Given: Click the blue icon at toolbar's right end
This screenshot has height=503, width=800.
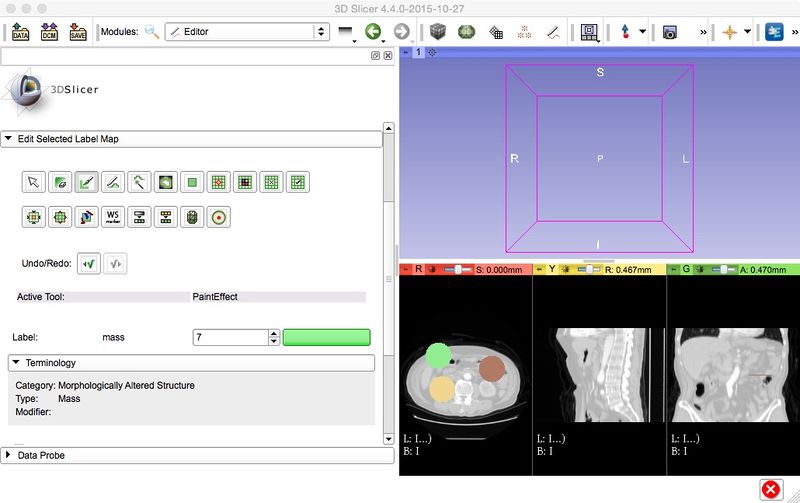Looking at the screenshot, I should 774,32.
